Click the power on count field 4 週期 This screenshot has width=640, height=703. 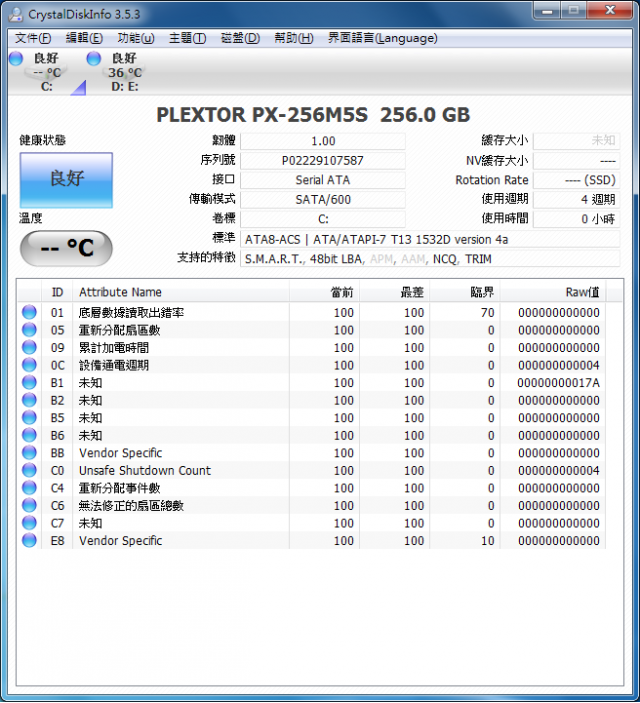click(x=576, y=200)
